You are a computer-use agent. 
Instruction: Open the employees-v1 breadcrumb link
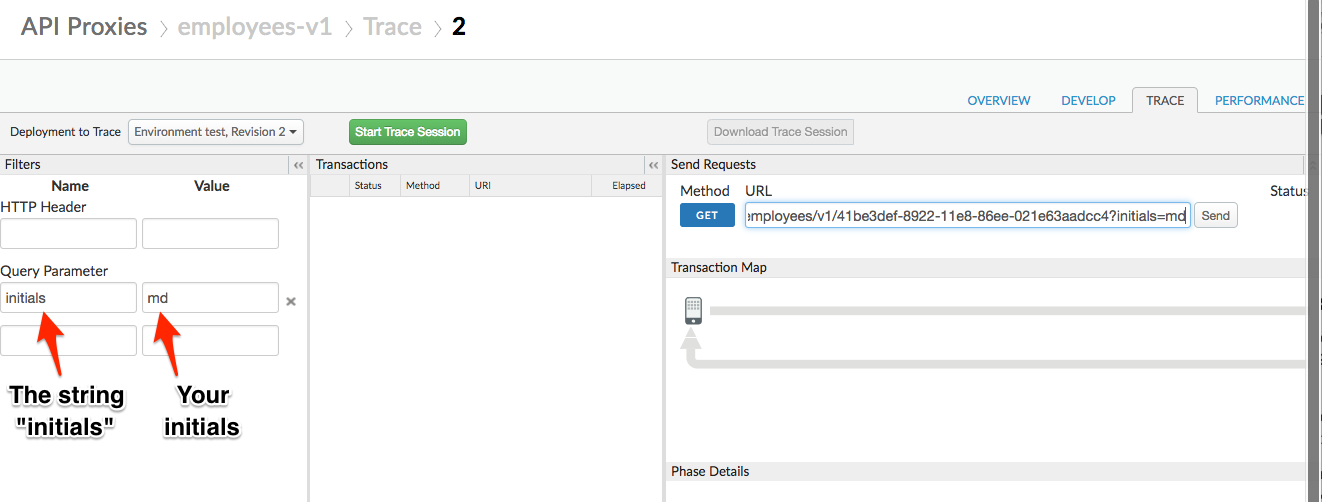(254, 27)
